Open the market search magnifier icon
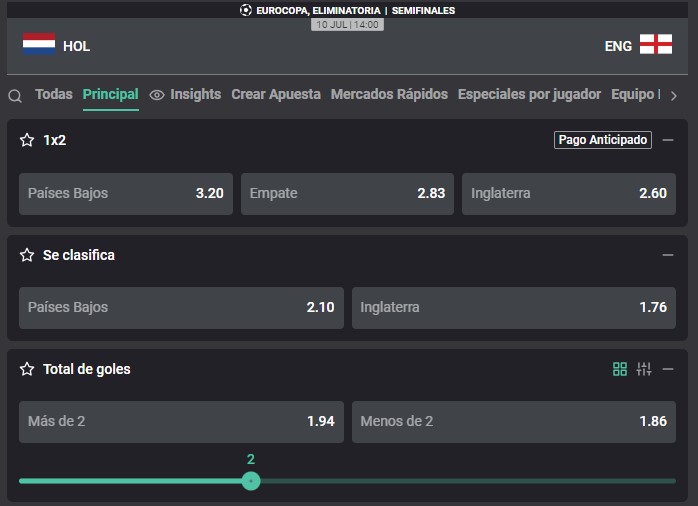The image size is (698, 506). [x=15, y=96]
